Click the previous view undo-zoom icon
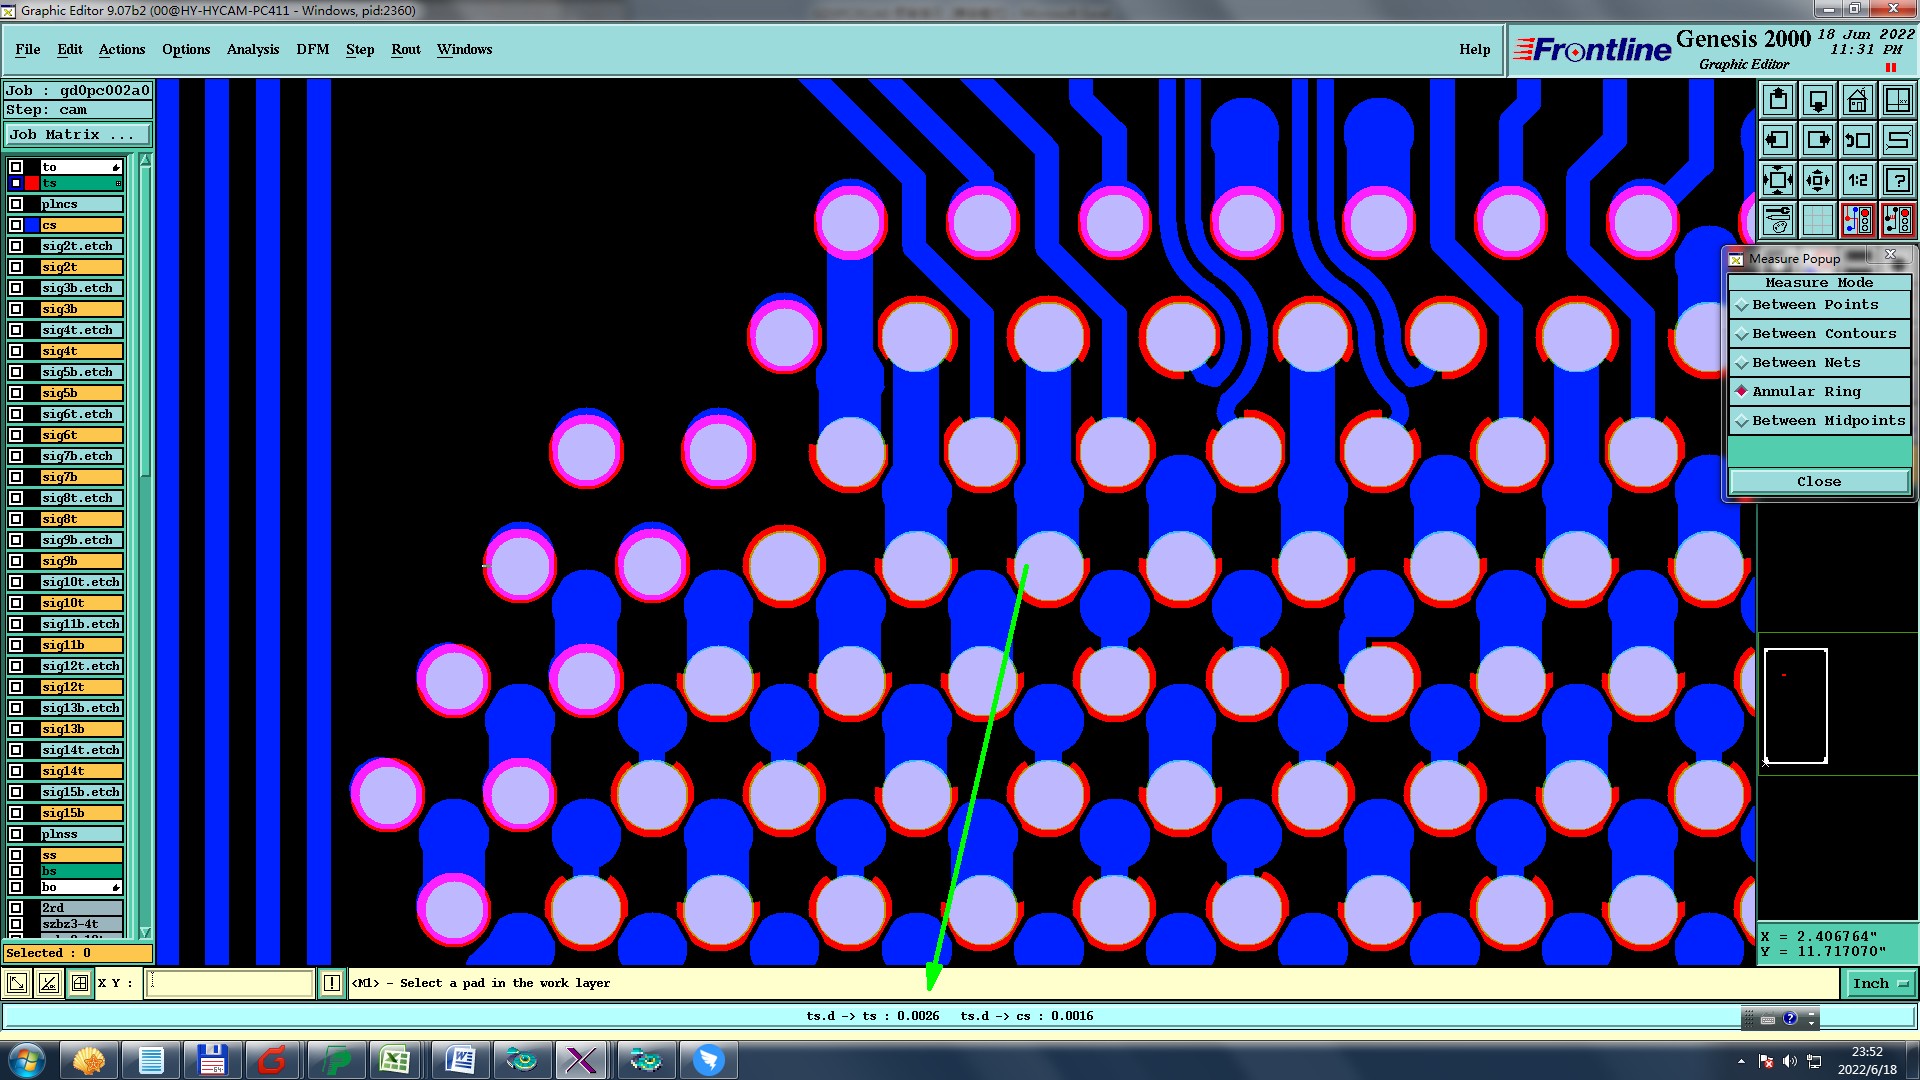This screenshot has width=1920, height=1080. [x=1858, y=140]
